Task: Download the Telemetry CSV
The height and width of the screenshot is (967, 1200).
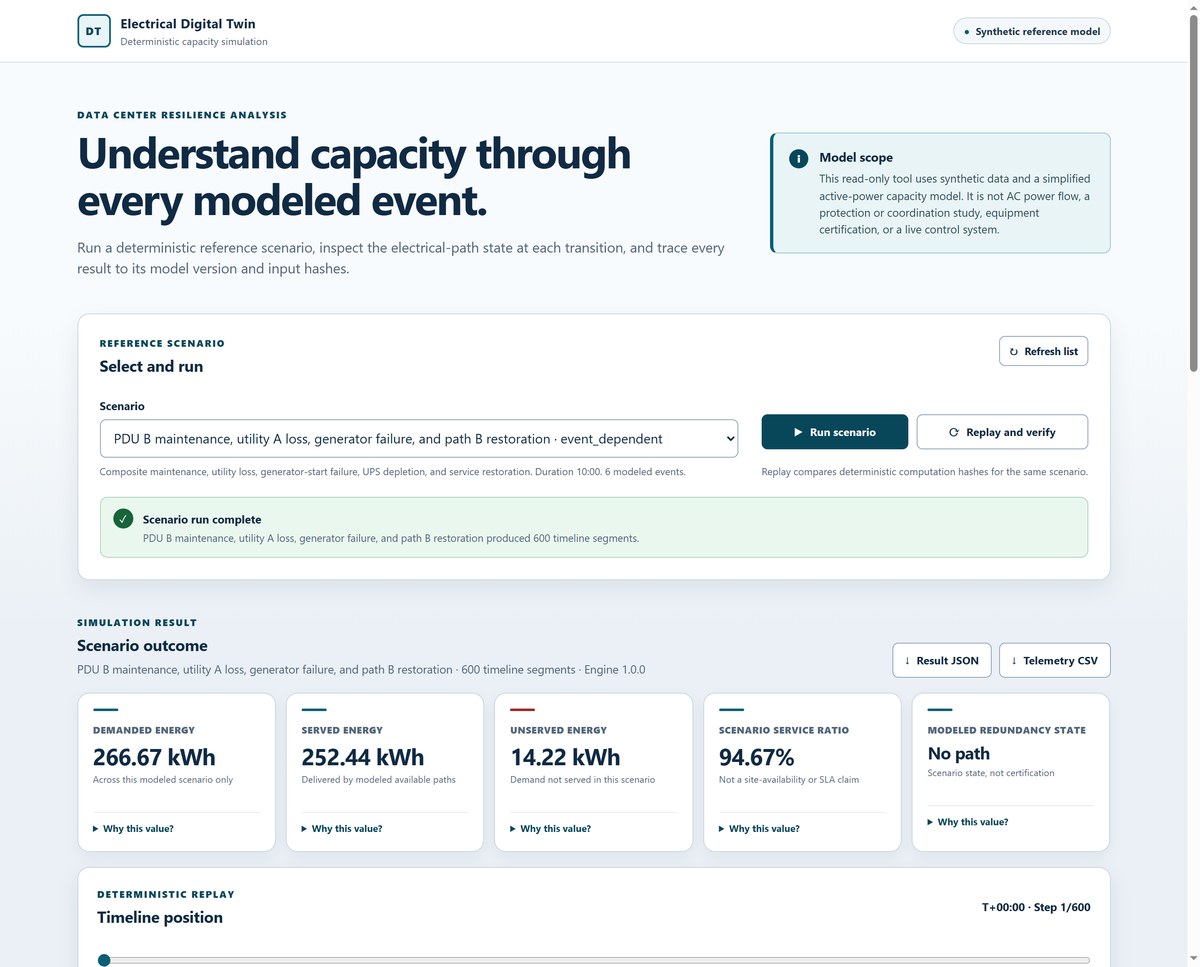Action: 1055,660
